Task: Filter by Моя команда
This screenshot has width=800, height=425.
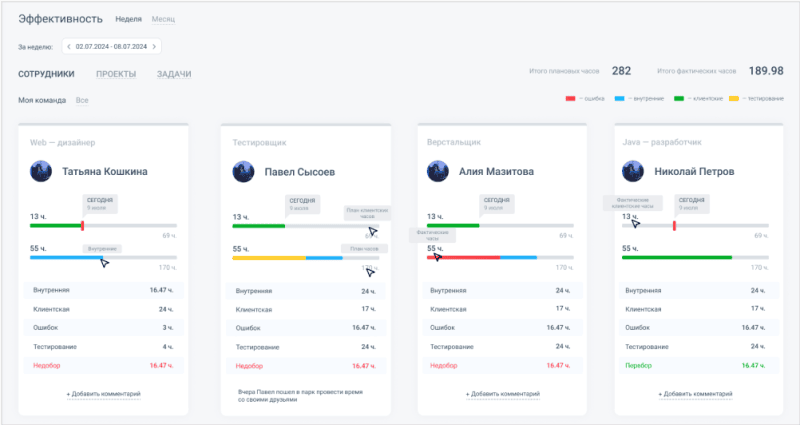Action: [x=42, y=100]
